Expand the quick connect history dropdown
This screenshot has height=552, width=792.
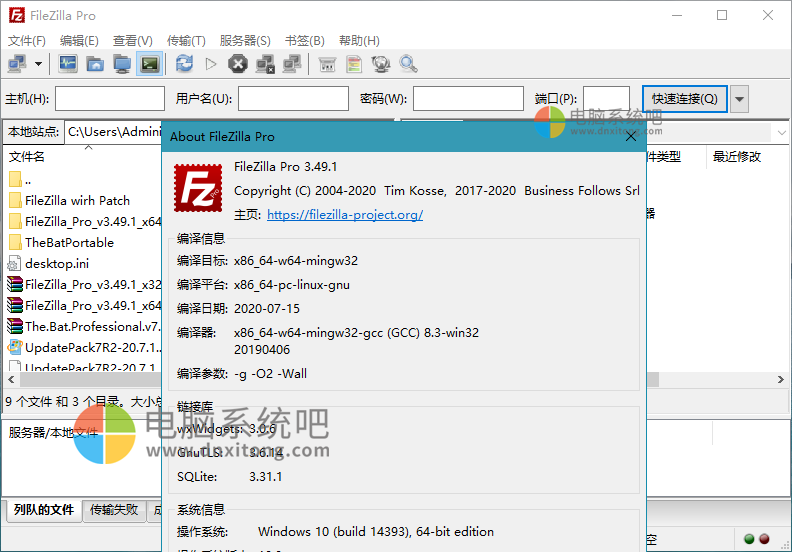pyautogui.click(x=739, y=98)
